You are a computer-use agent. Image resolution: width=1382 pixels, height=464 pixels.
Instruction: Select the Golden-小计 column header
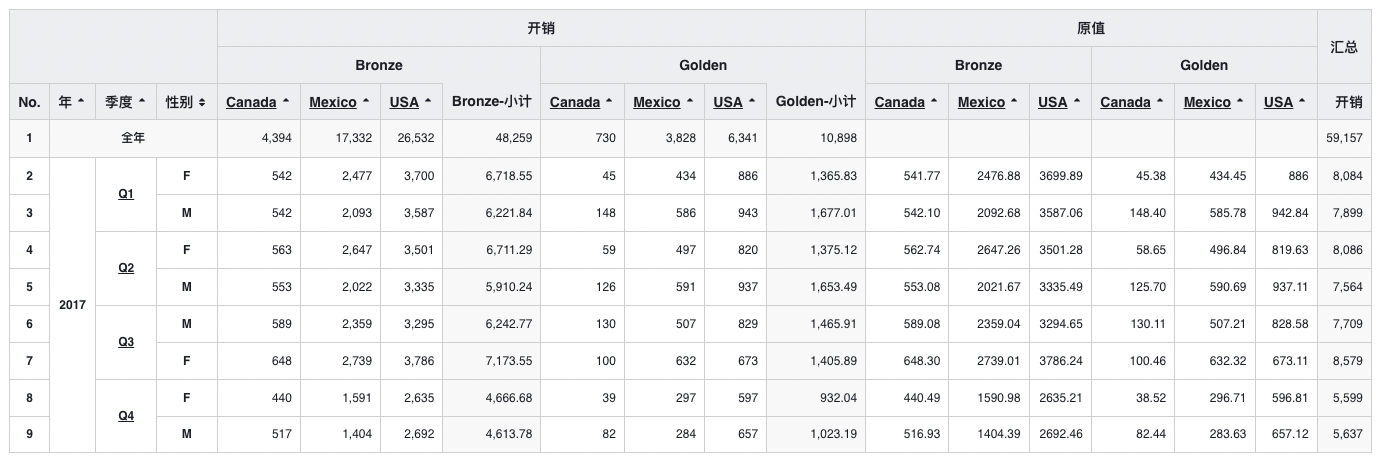pos(816,102)
